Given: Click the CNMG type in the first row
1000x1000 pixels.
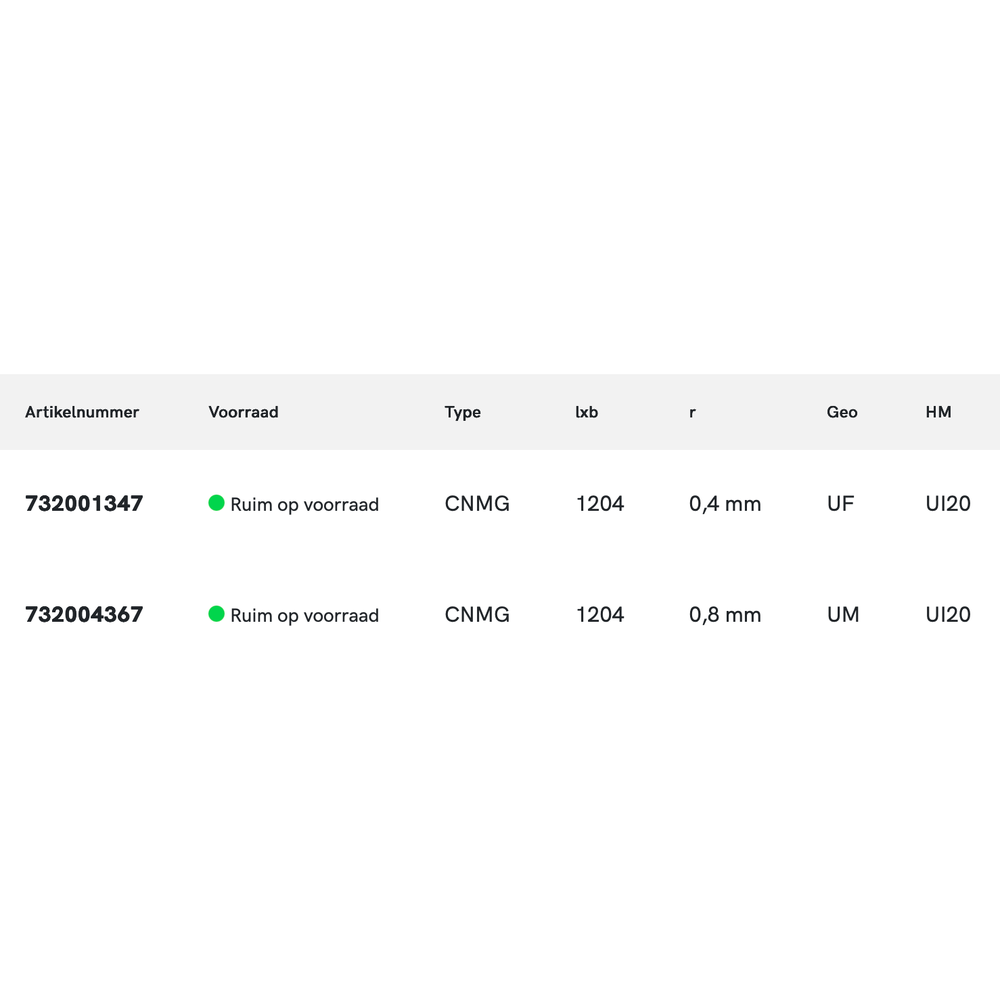Looking at the screenshot, I should pos(477,504).
